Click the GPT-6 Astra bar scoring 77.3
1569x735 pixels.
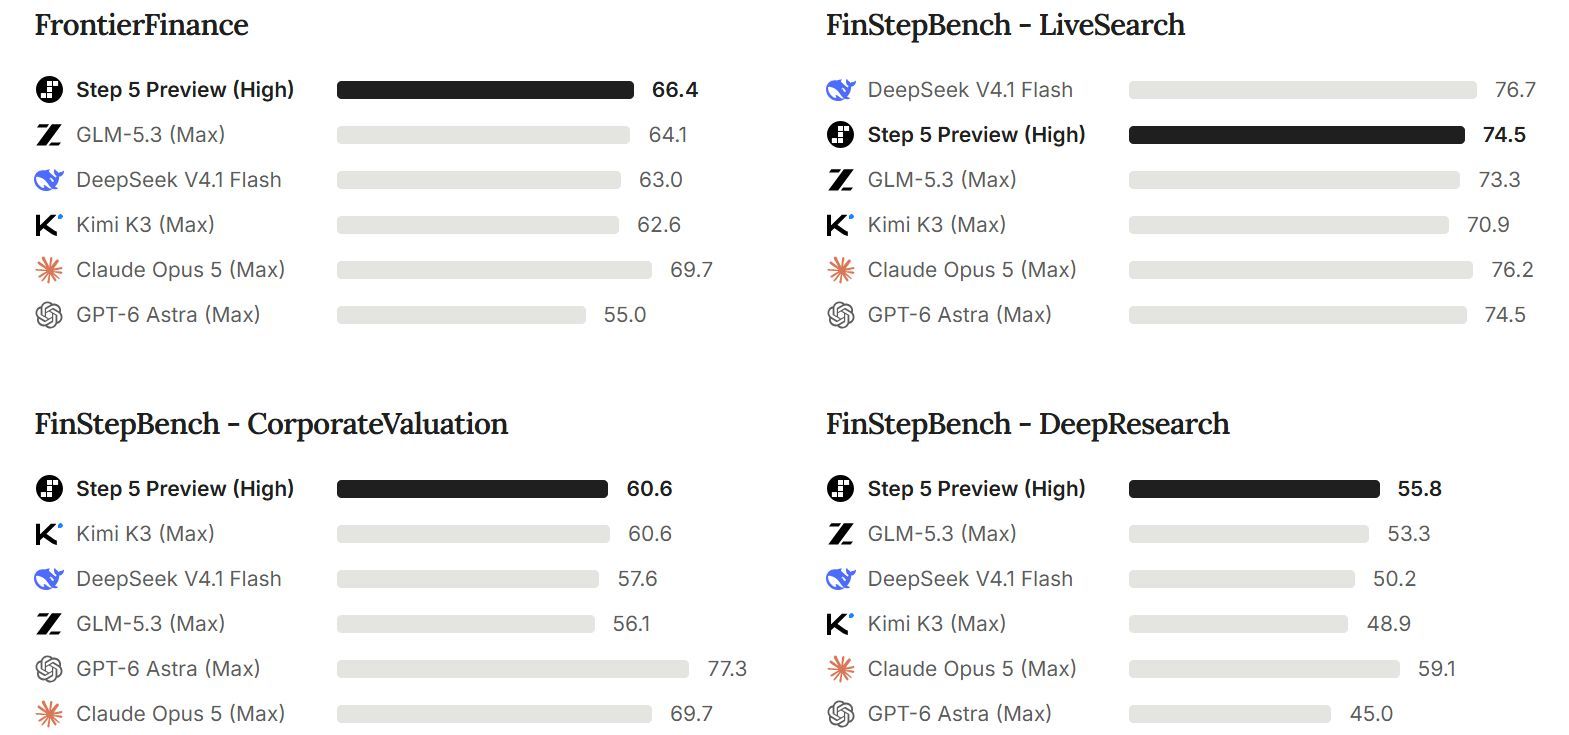pyautogui.click(x=513, y=669)
